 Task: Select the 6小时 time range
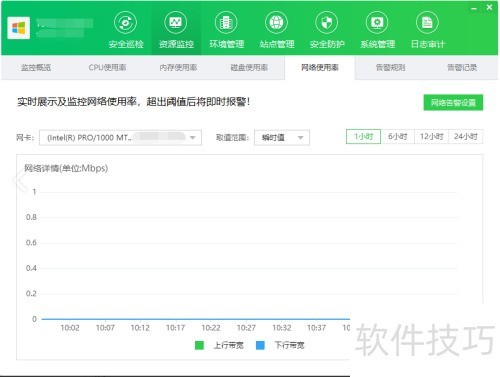tap(397, 136)
